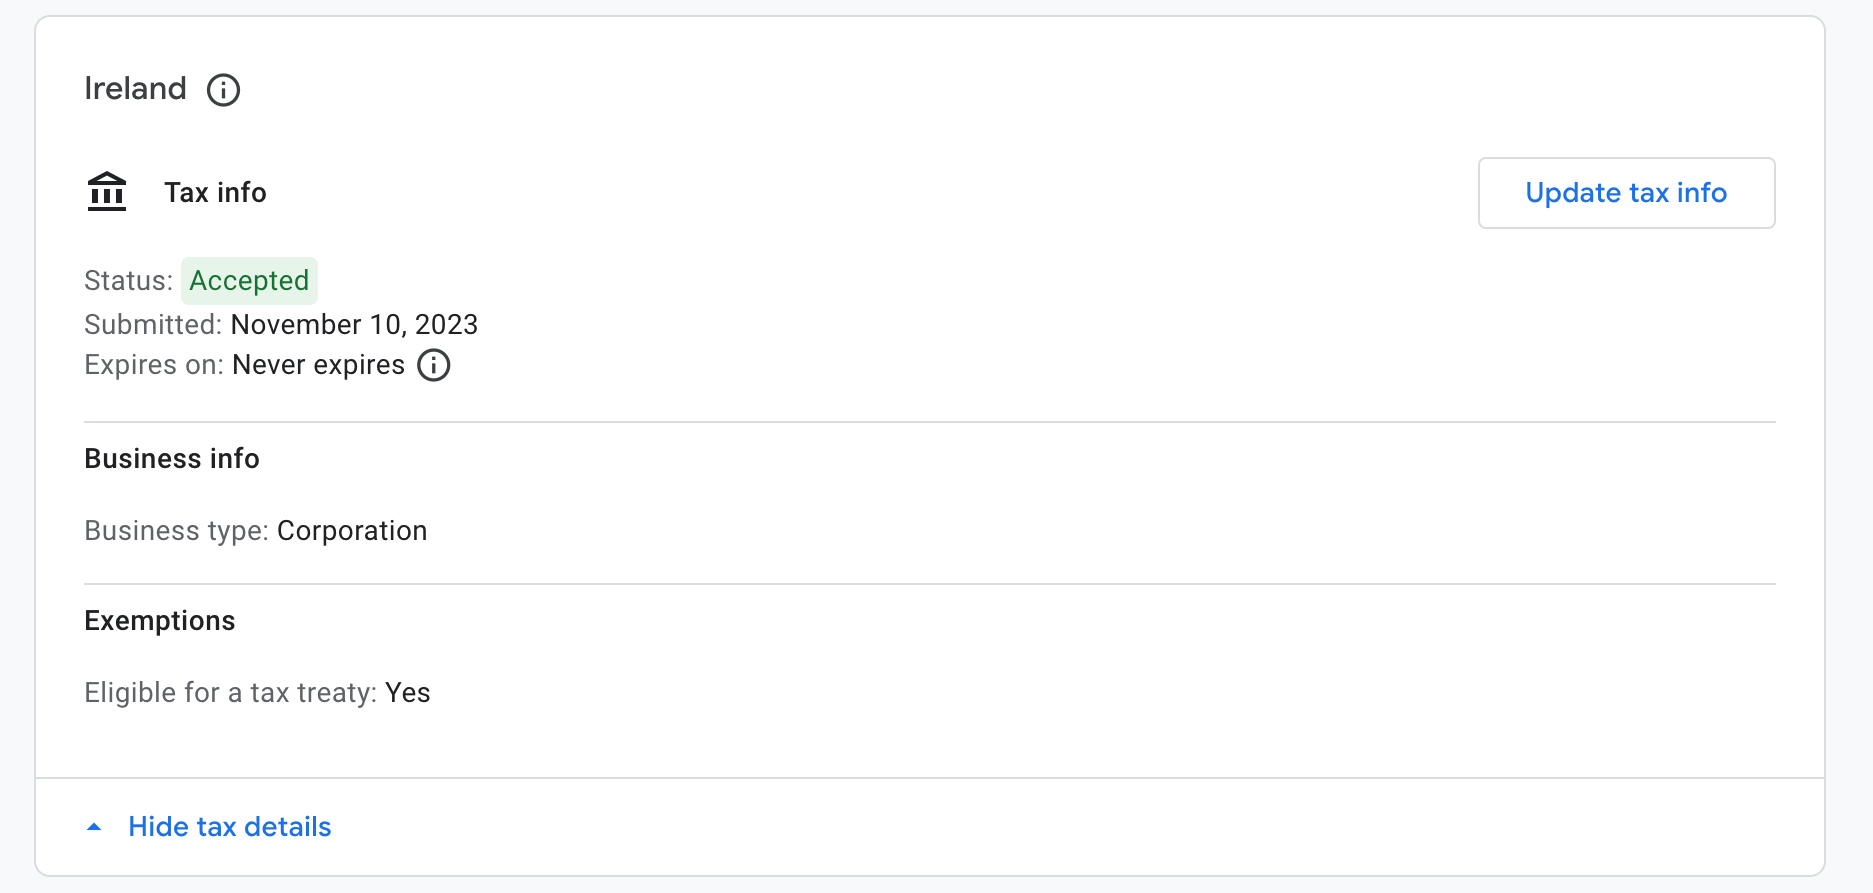
Task: Click the circled-i icon after the Ireland heading
Action: pyautogui.click(x=224, y=90)
